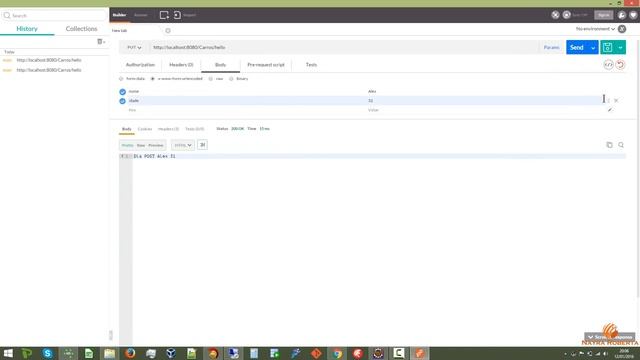Screen dimensions: 640x360
Task: Show the response in Preview view
Action: (x=156, y=145)
